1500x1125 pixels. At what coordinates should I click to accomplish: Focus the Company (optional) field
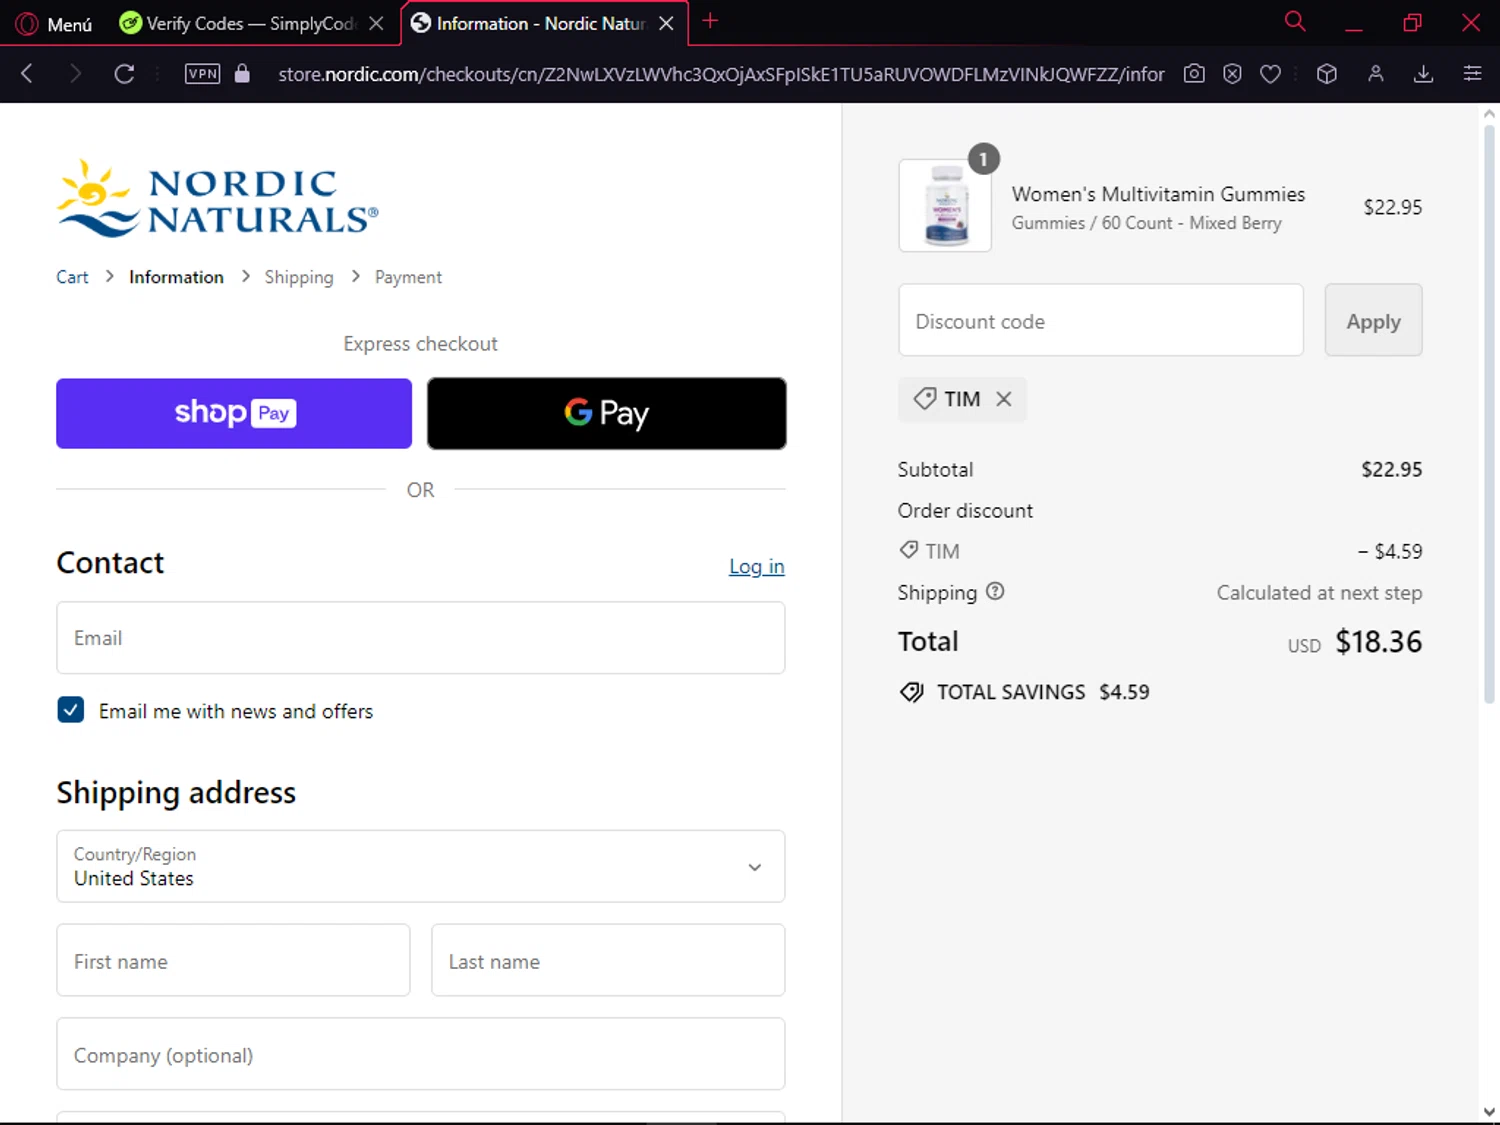click(x=421, y=1054)
